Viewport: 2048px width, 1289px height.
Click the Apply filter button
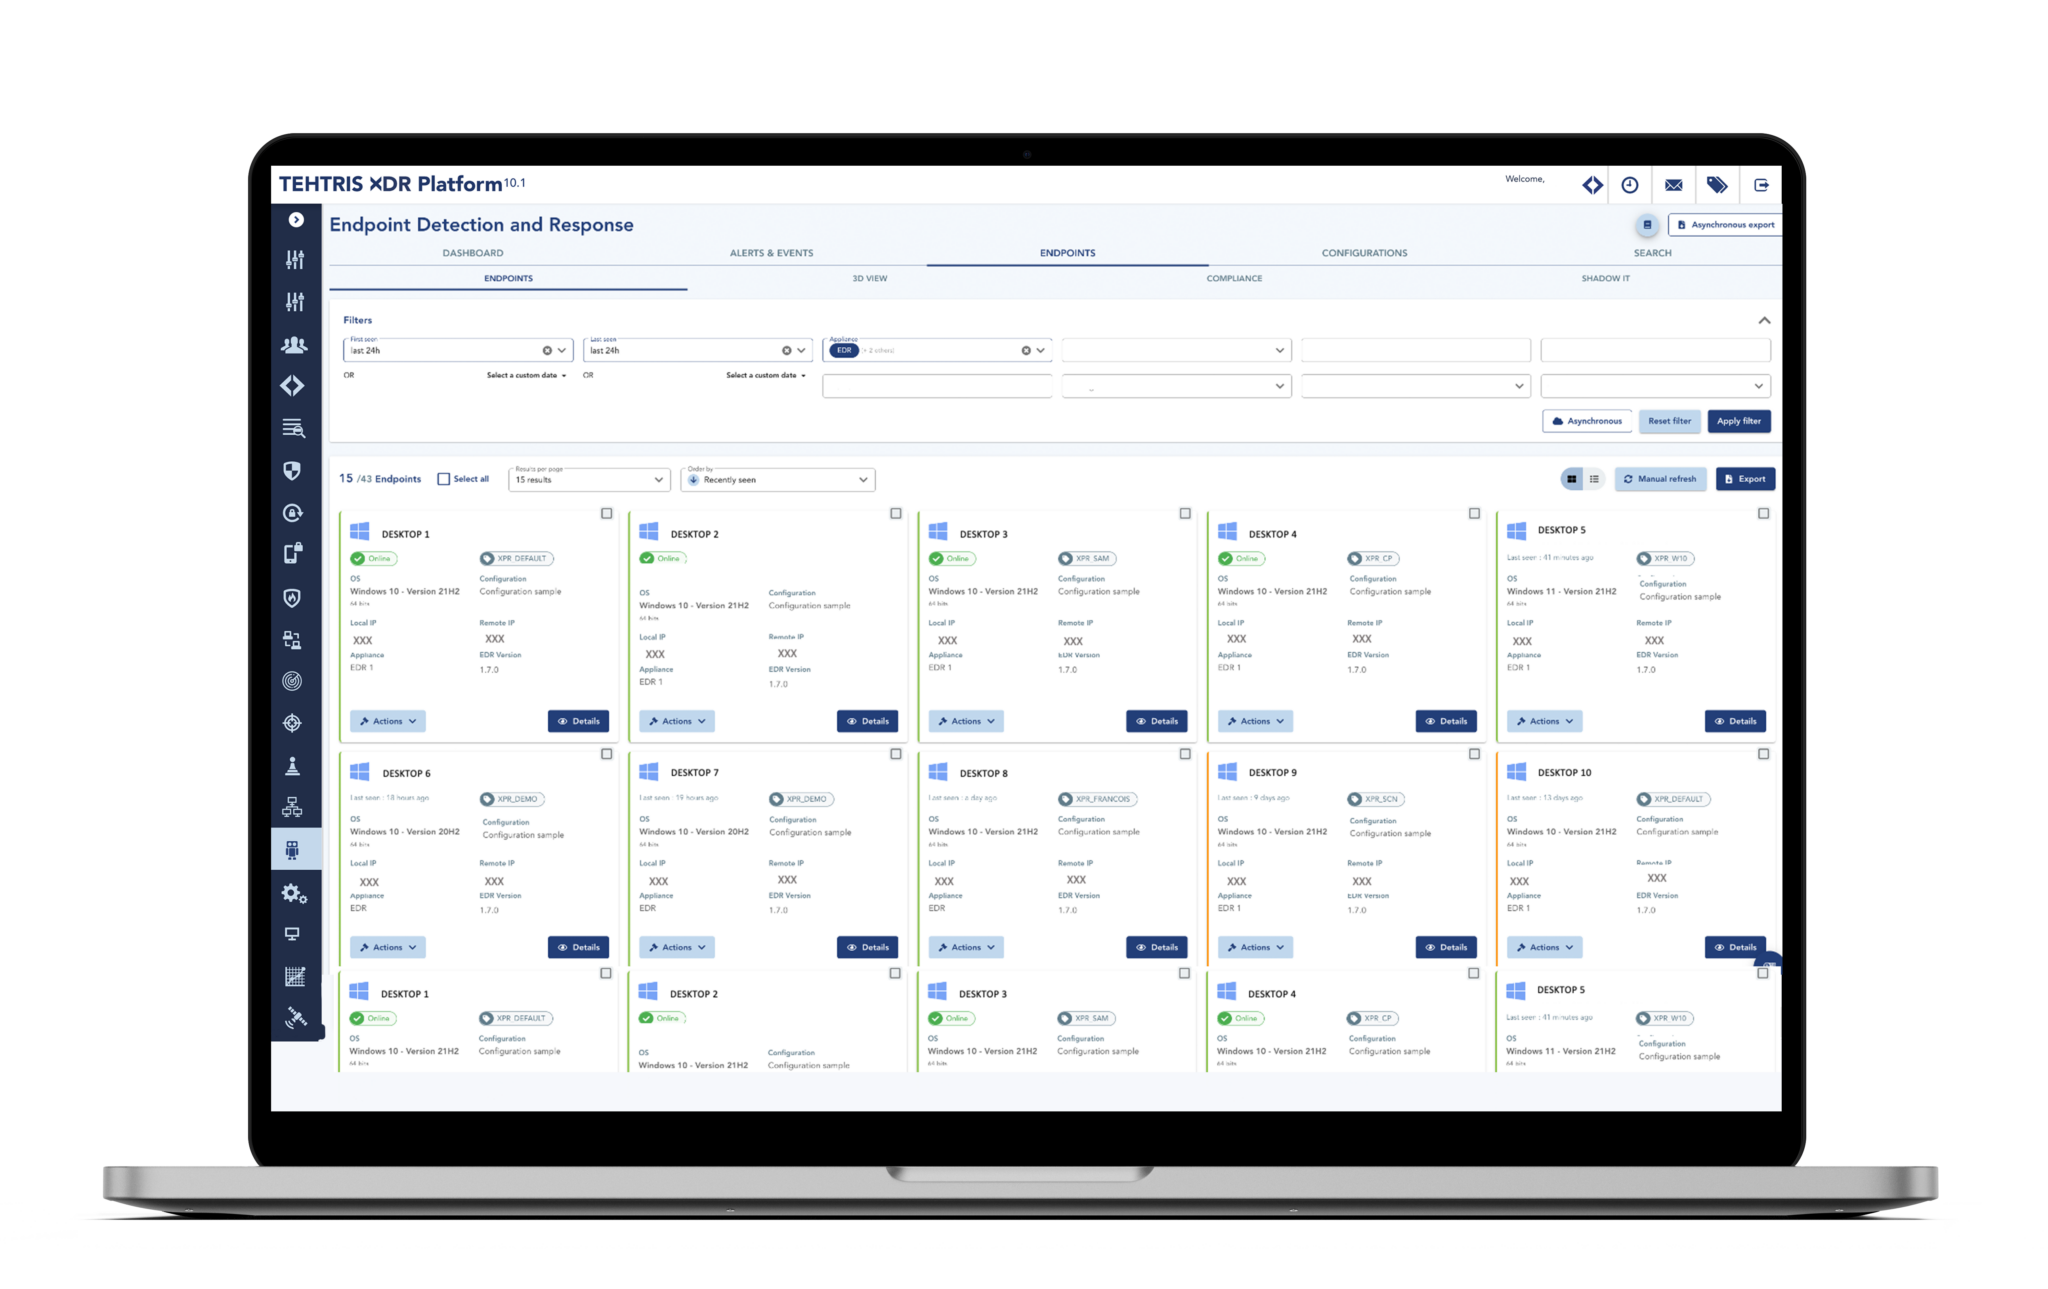pyautogui.click(x=1739, y=421)
